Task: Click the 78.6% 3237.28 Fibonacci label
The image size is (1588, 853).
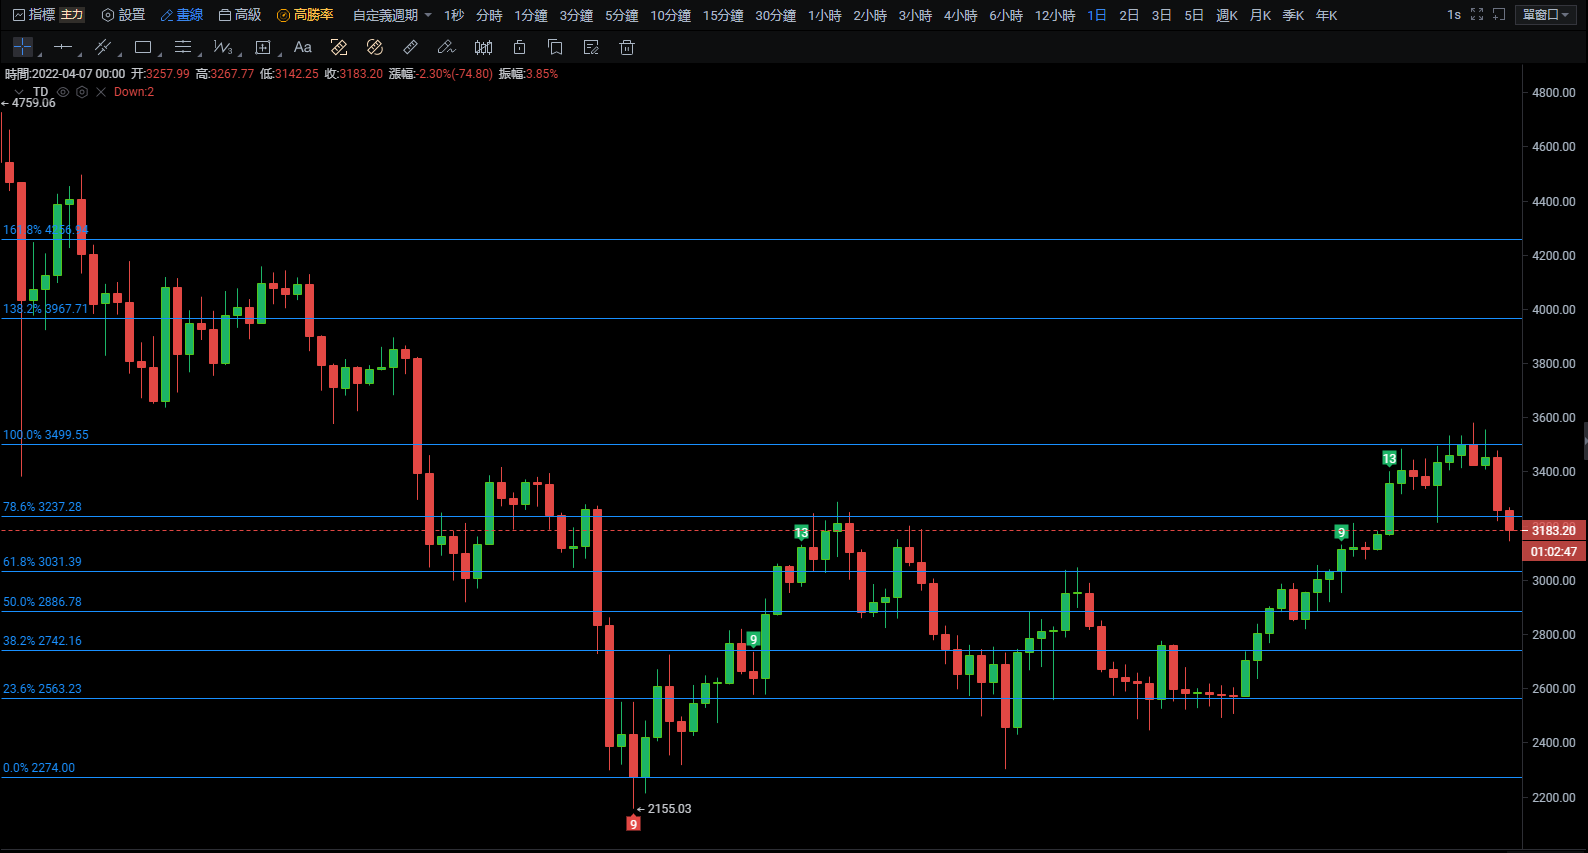Action: tap(42, 507)
